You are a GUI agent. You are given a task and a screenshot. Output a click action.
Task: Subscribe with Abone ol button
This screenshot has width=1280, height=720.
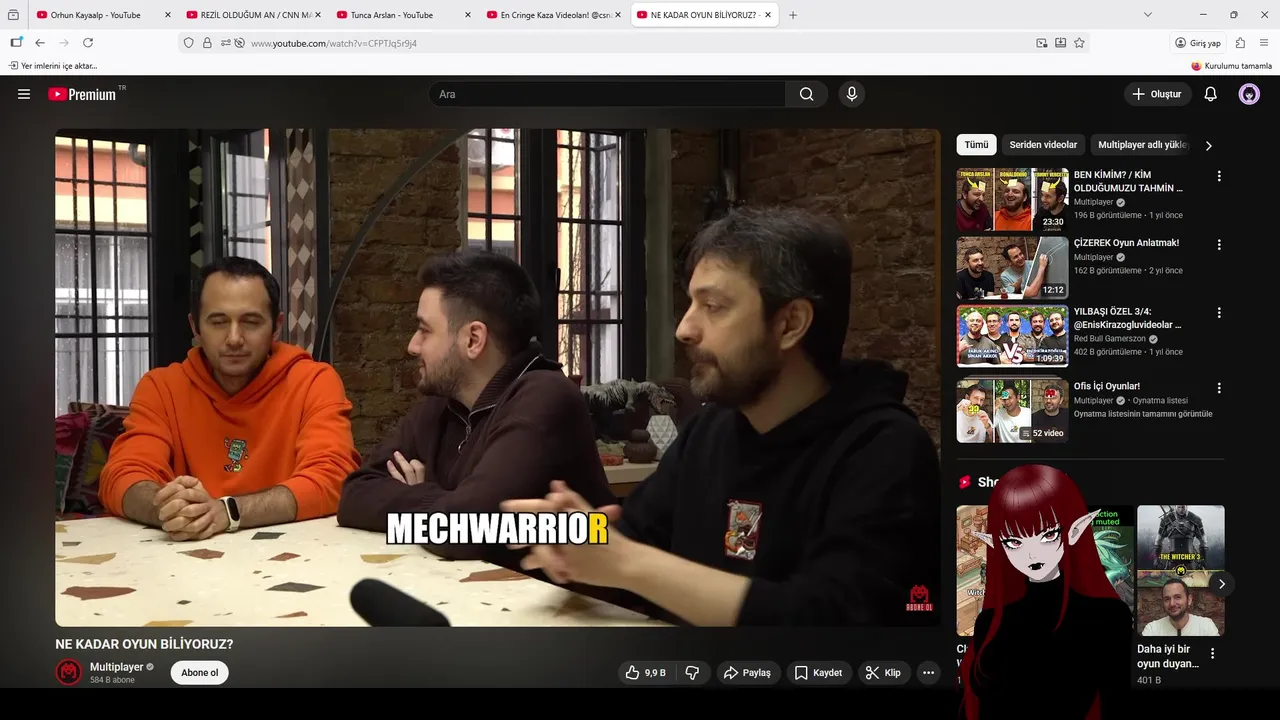pos(199,673)
